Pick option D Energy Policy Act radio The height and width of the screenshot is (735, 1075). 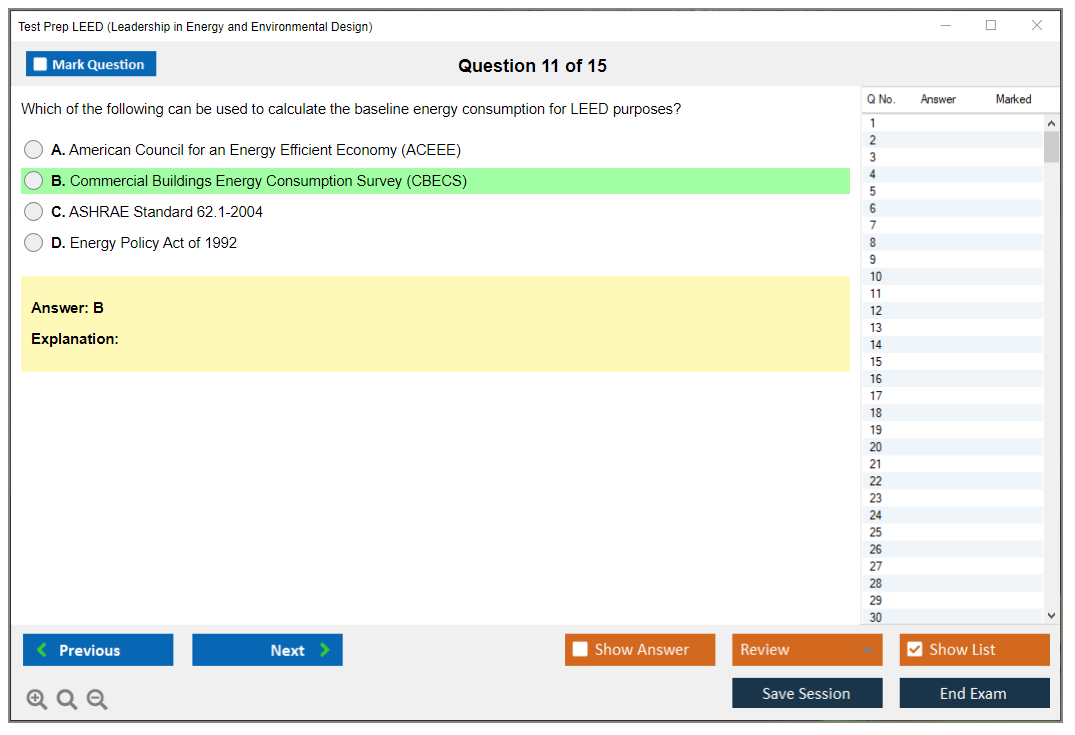tap(34, 243)
